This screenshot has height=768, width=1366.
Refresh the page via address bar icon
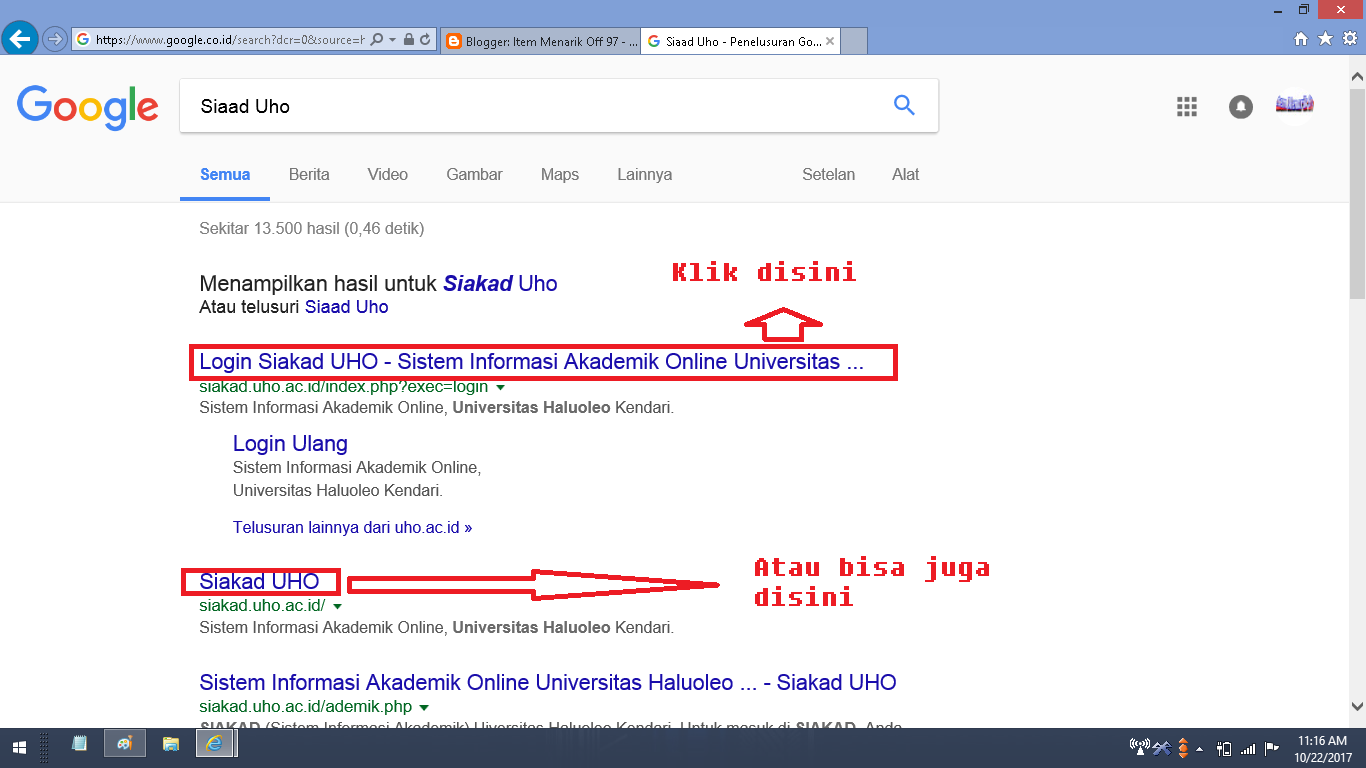(x=426, y=40)
